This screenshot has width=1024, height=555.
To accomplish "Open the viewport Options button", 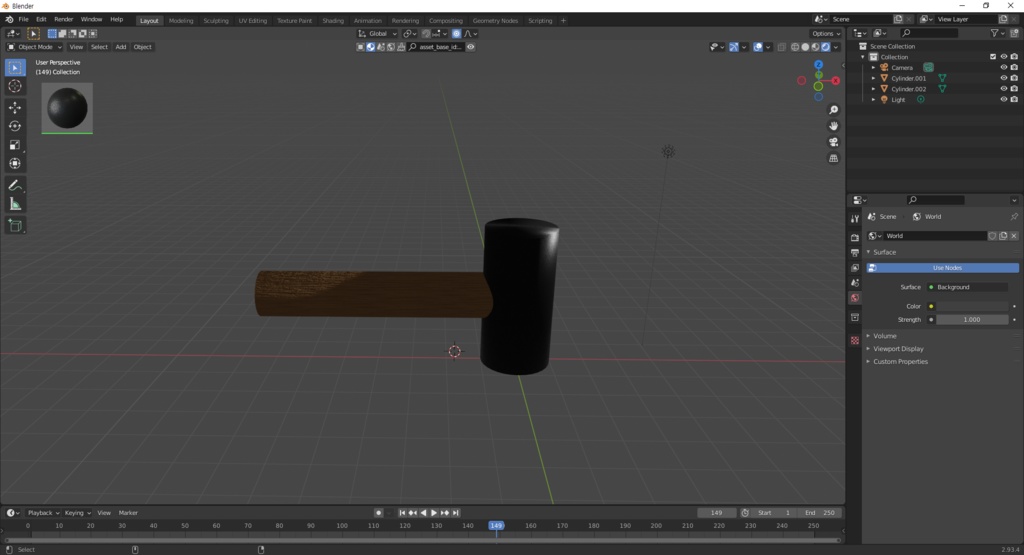I will point(826,33).
